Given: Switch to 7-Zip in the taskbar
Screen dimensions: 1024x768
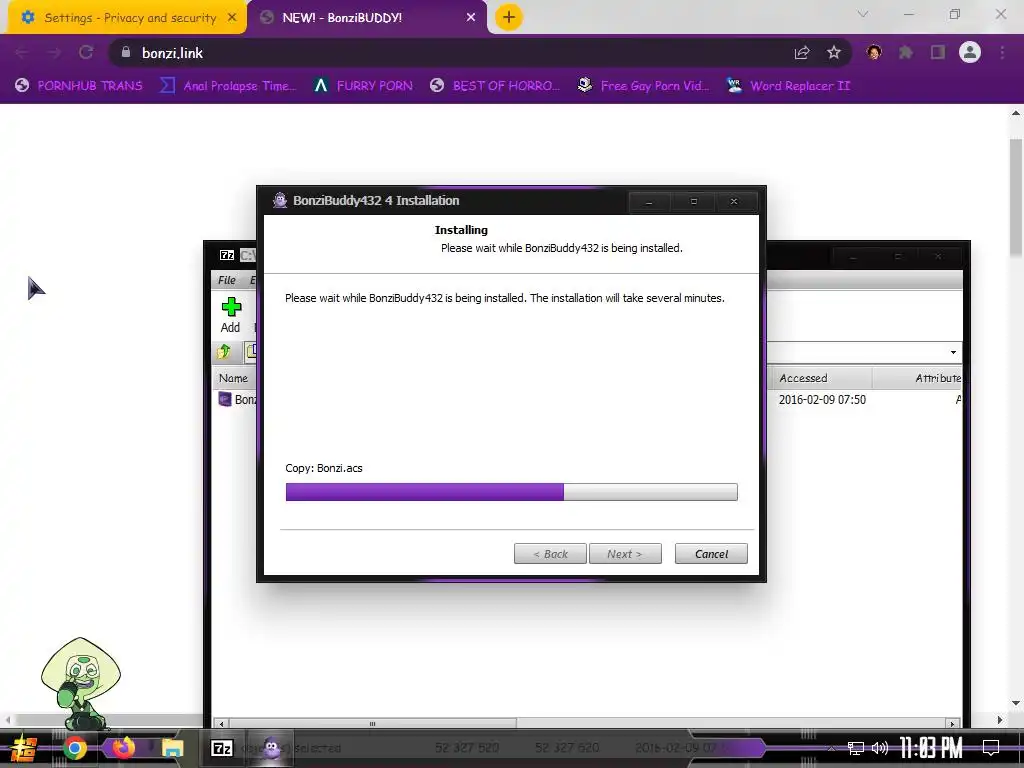Looking at the screenshot, I should (x=222, y=748).
